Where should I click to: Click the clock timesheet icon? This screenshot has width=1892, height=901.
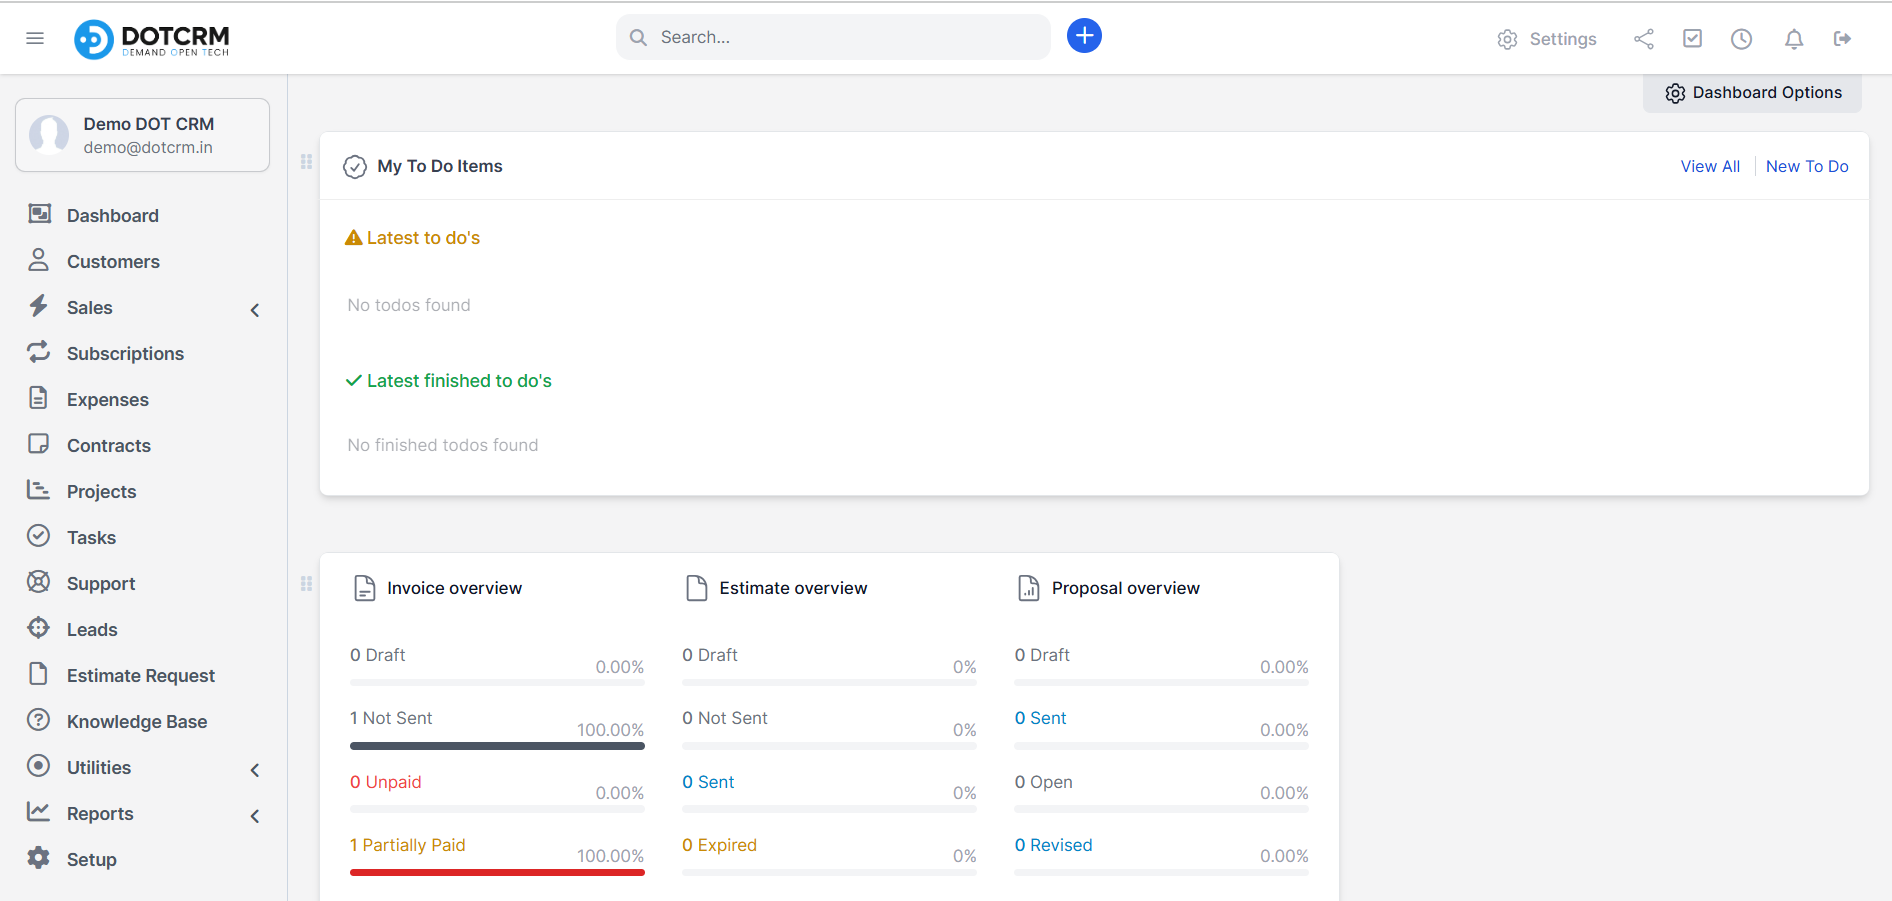coord(1741,39)
